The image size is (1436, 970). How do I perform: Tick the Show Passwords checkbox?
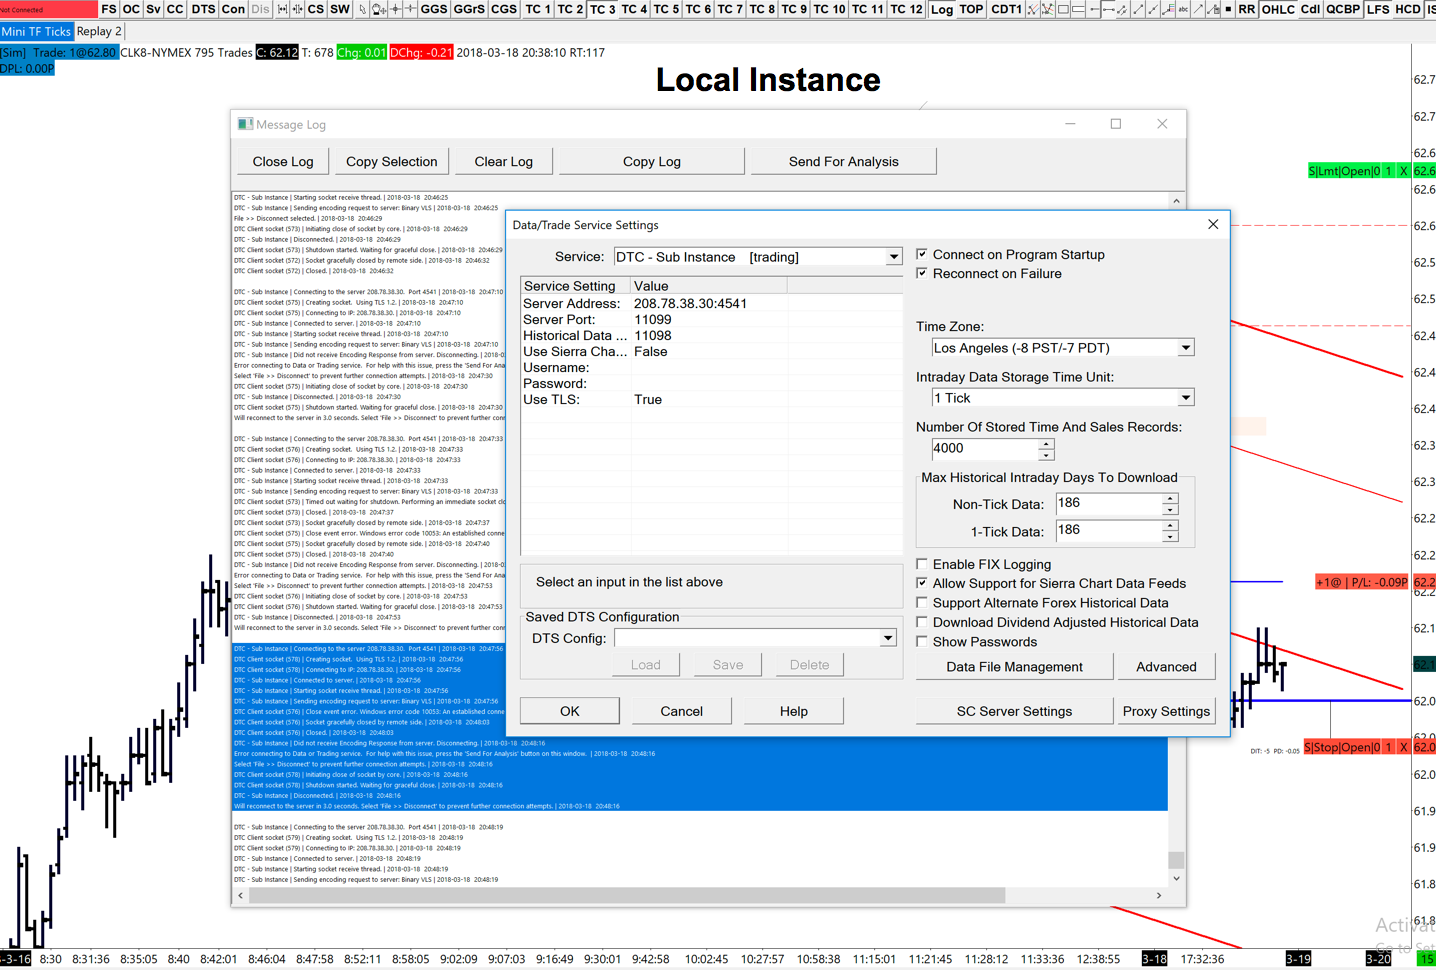pyautogui.click(x=922, y=642)
